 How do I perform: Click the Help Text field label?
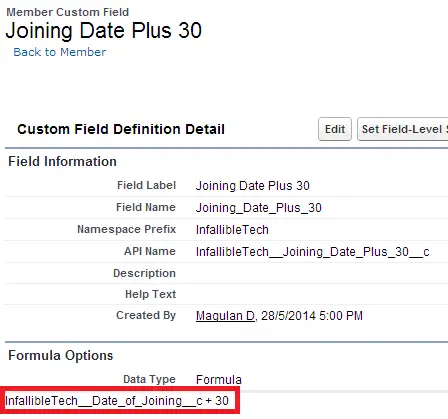click(x=151, y=294)
